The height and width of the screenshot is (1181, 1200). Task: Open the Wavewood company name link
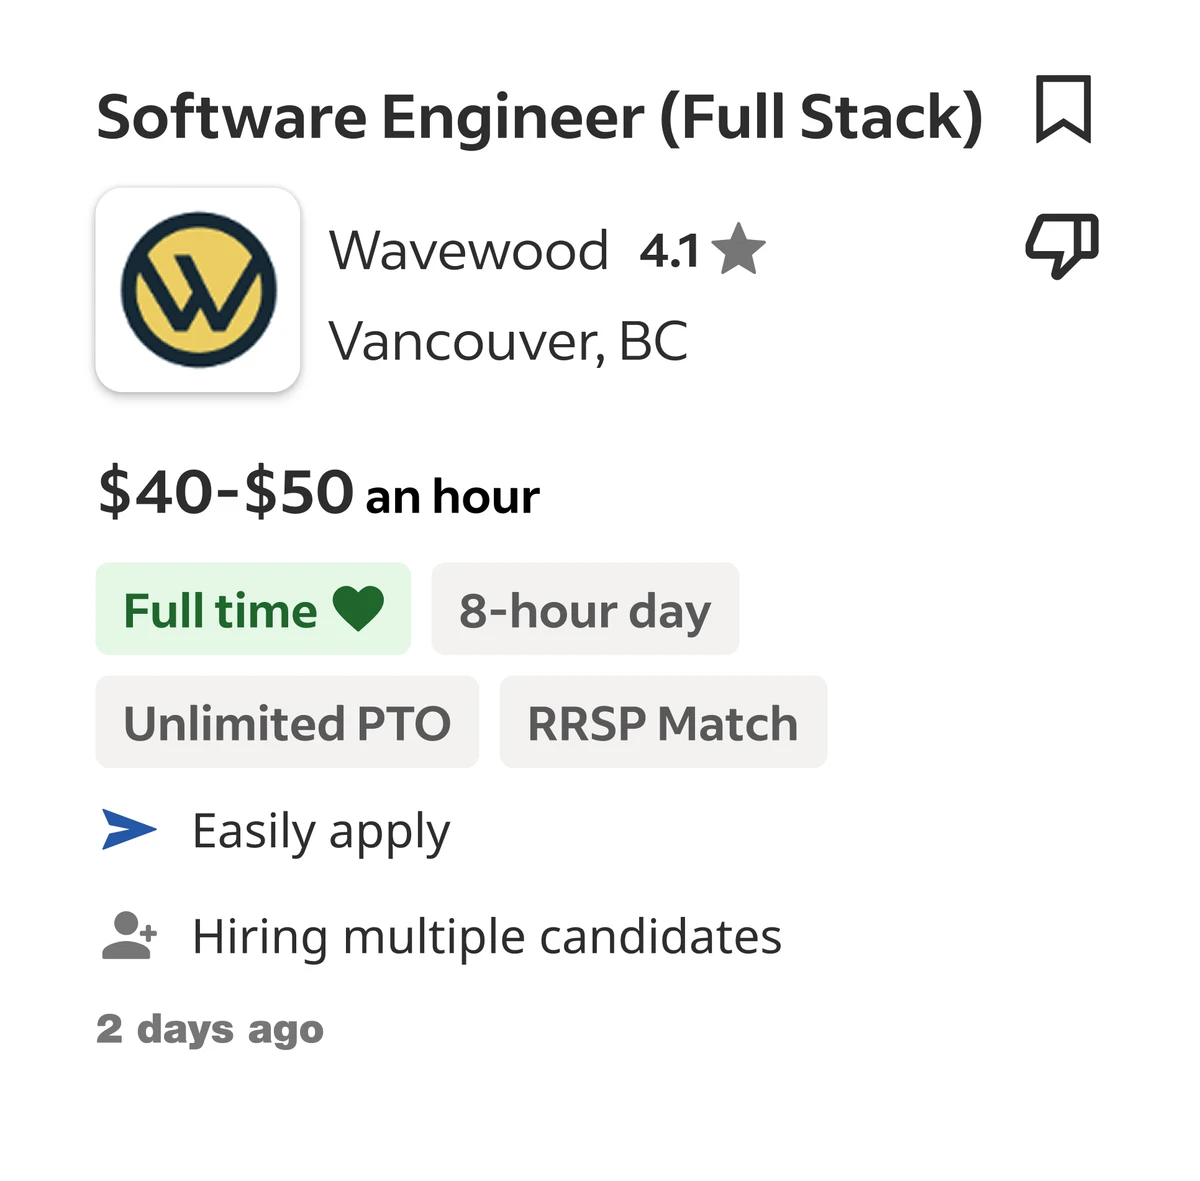469,250
